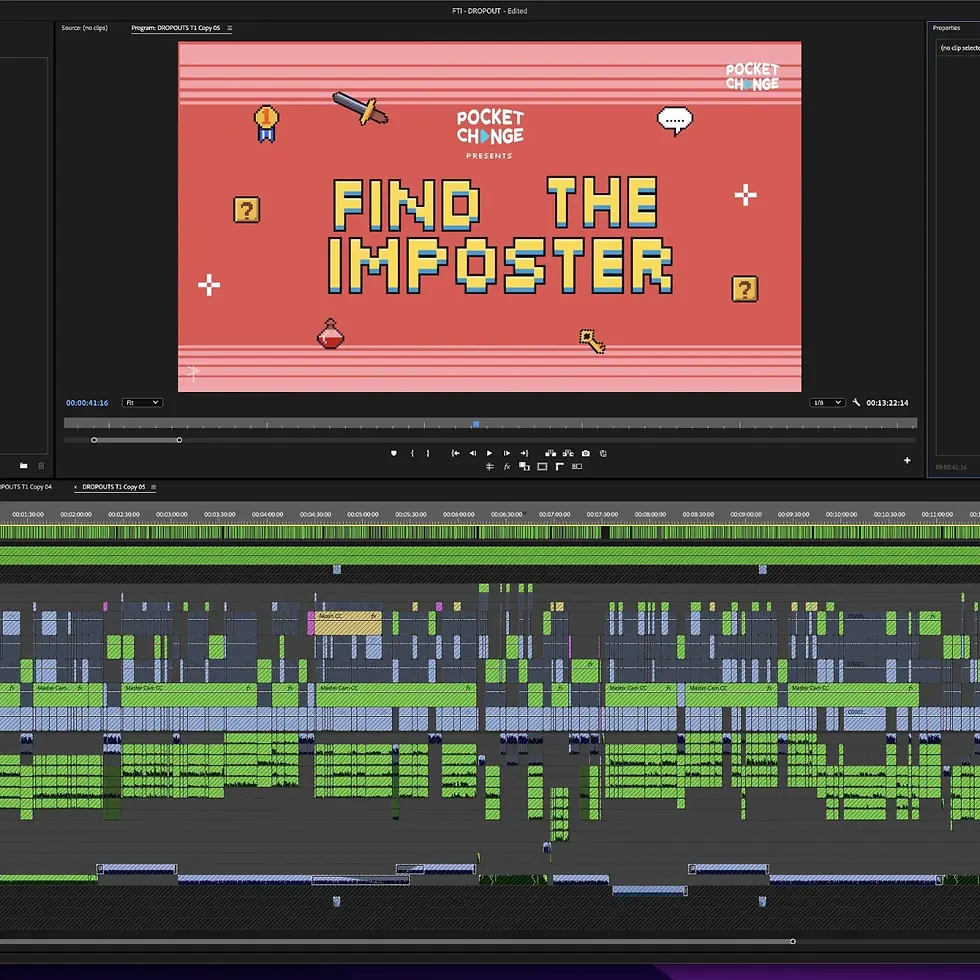This screenshot has height=980, width=980.
Task: Click the trash delete icon
Action: coord(41,466)
